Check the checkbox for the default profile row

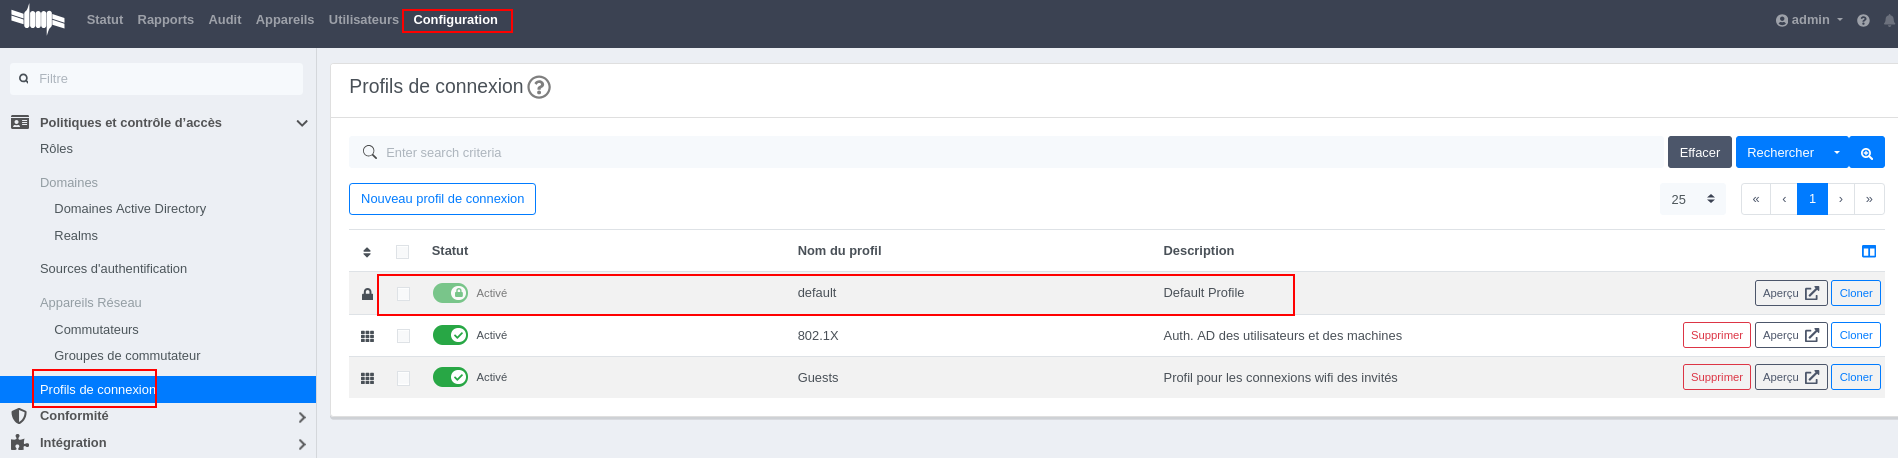pos(403,294)
